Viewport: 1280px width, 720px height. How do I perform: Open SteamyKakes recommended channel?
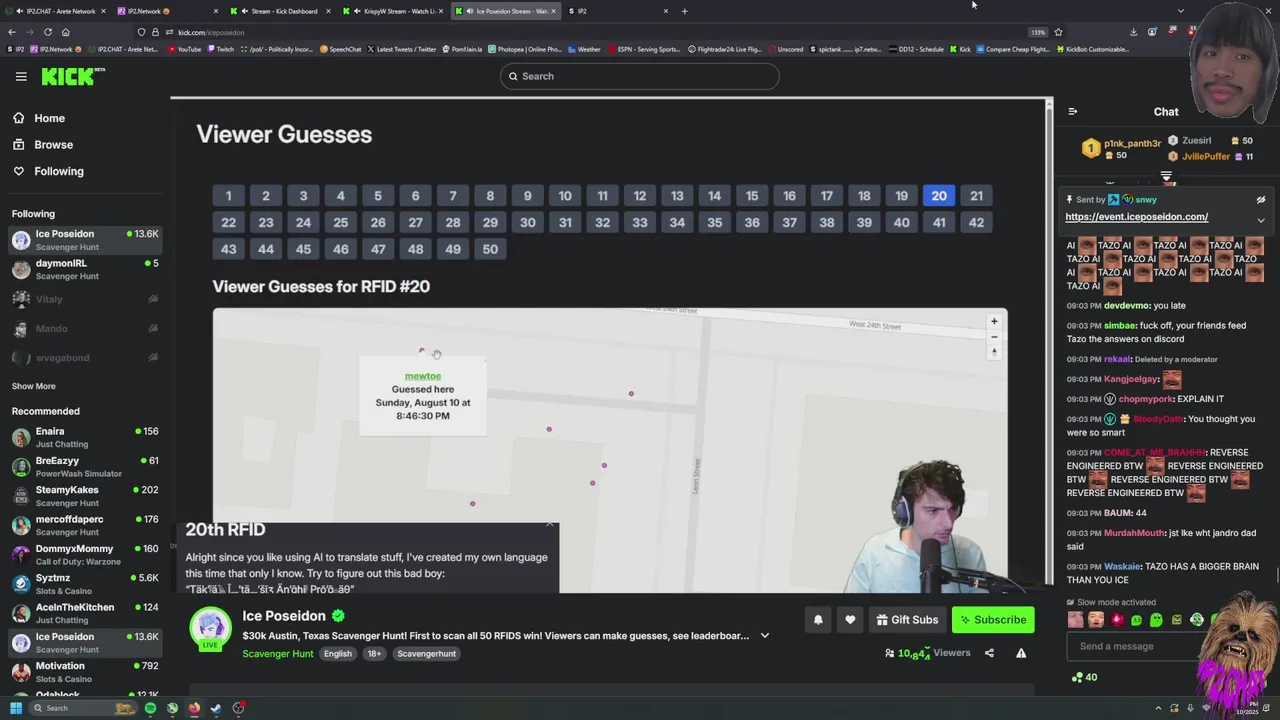85,496
